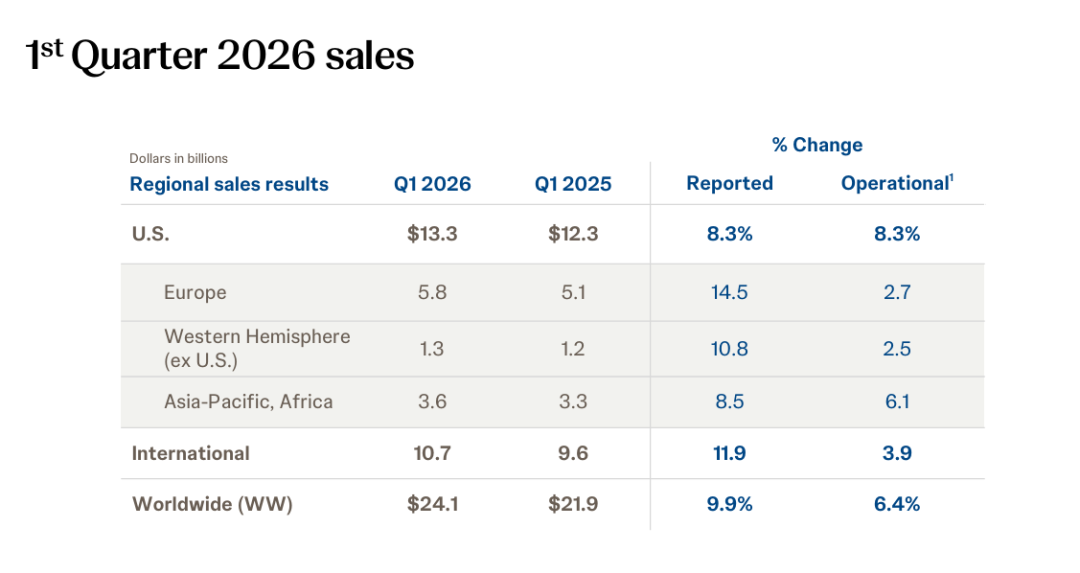The height and width of the screenshot is (573, 1080).
Task: Click the 'Asia-Pacific, Africa' row label
Action: [x=248, y=402]
